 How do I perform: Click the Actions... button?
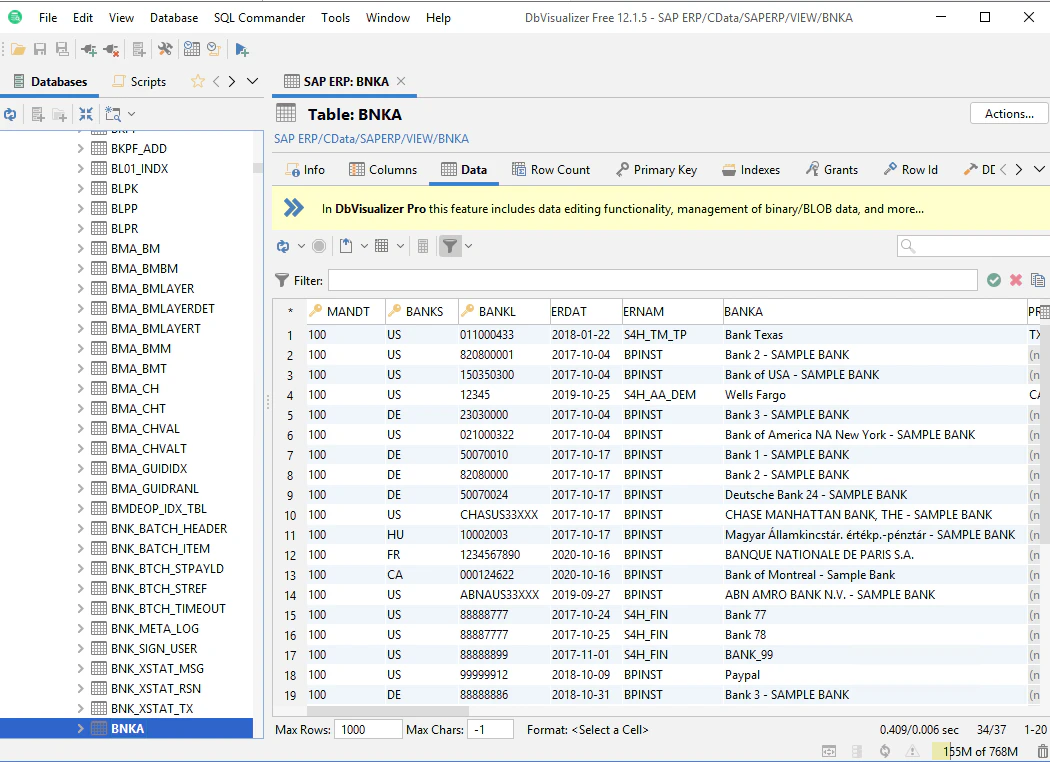click(1009, 114)
